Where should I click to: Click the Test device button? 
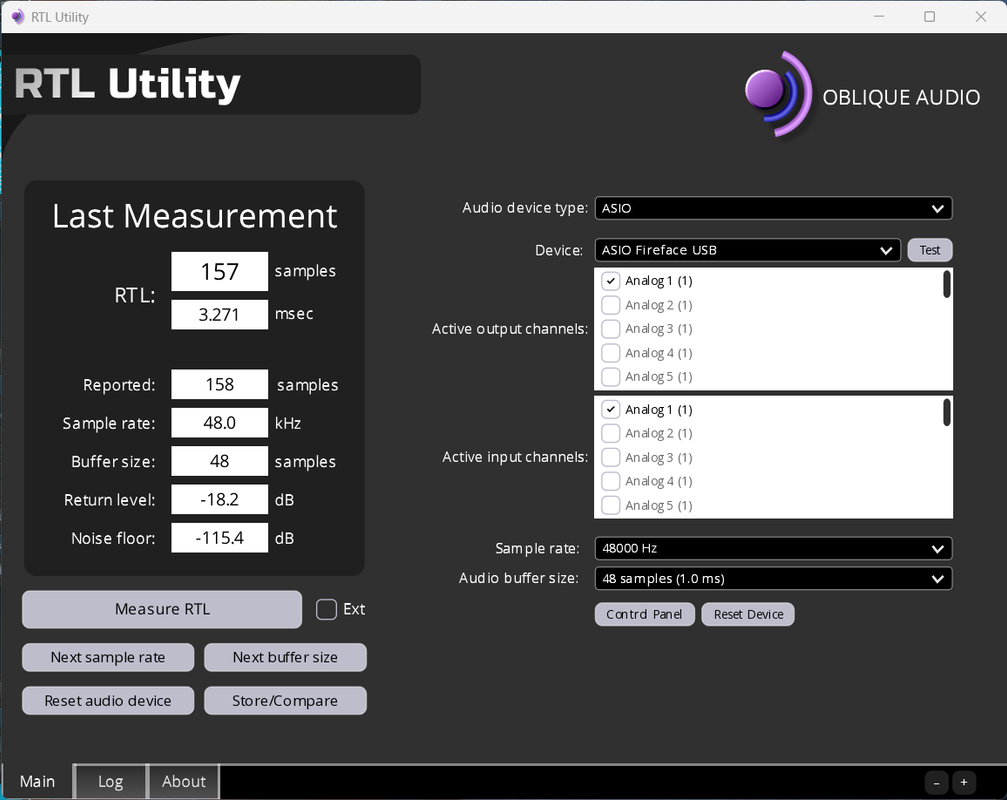(x=930, y=250)
